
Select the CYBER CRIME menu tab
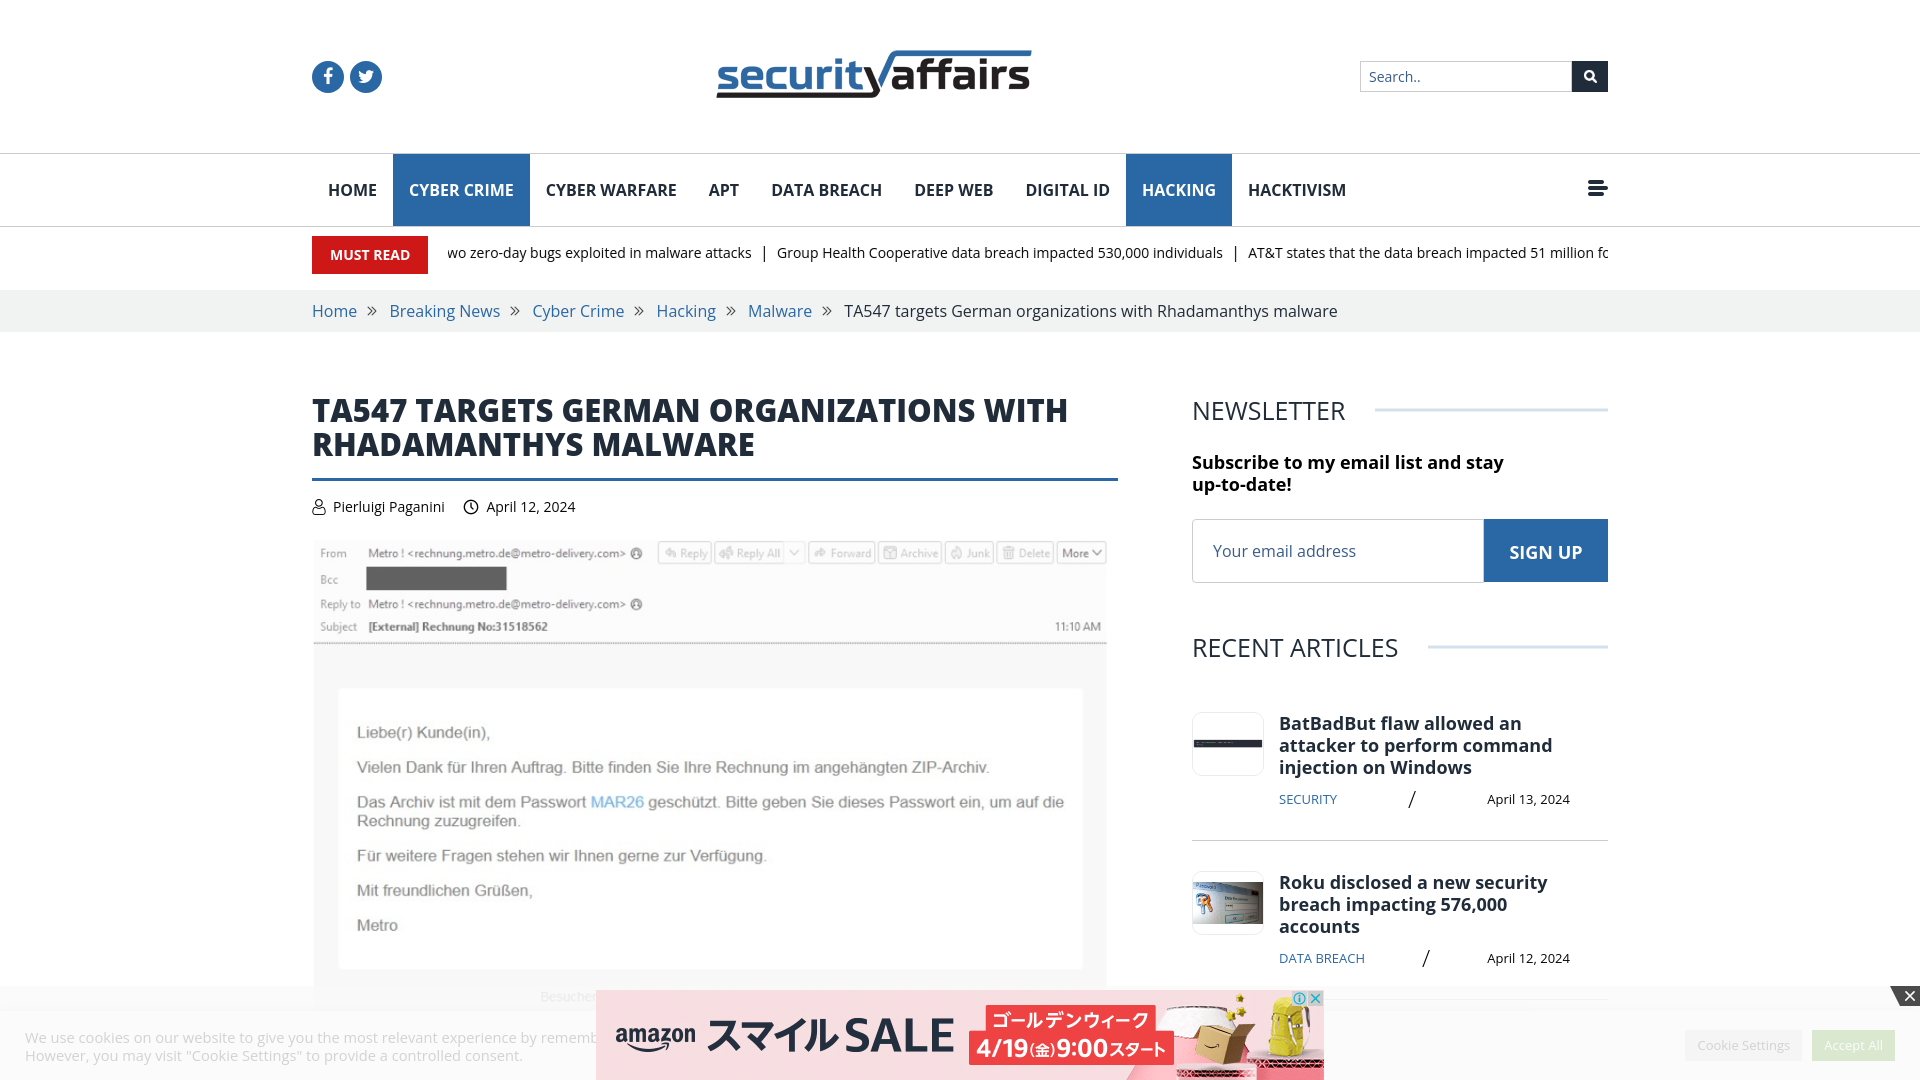460,190
